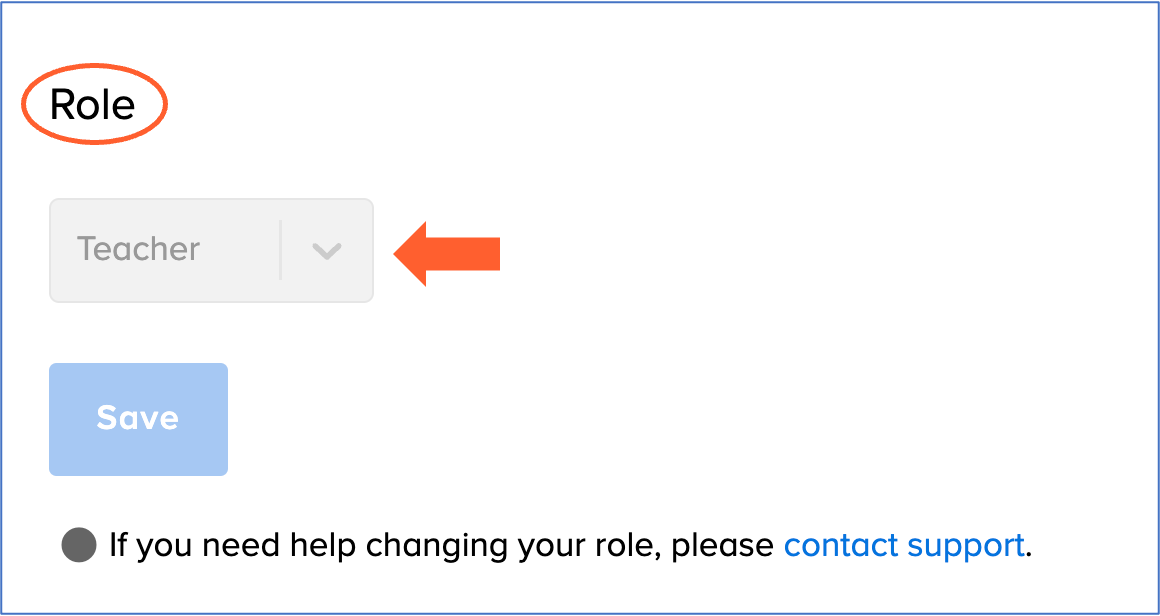
Task: Click the help text about changing role
Action: pos(440,546)
